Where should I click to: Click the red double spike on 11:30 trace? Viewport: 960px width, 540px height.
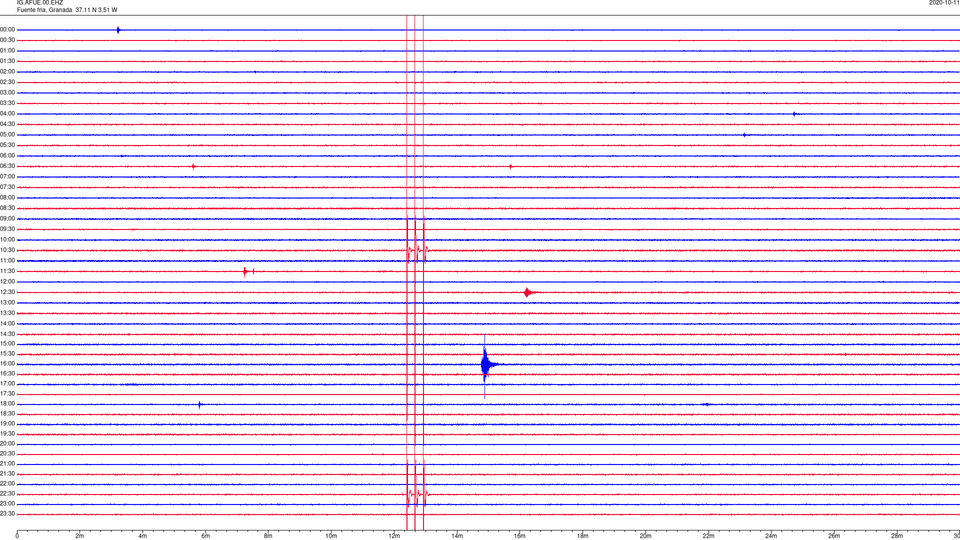(249, 271)
